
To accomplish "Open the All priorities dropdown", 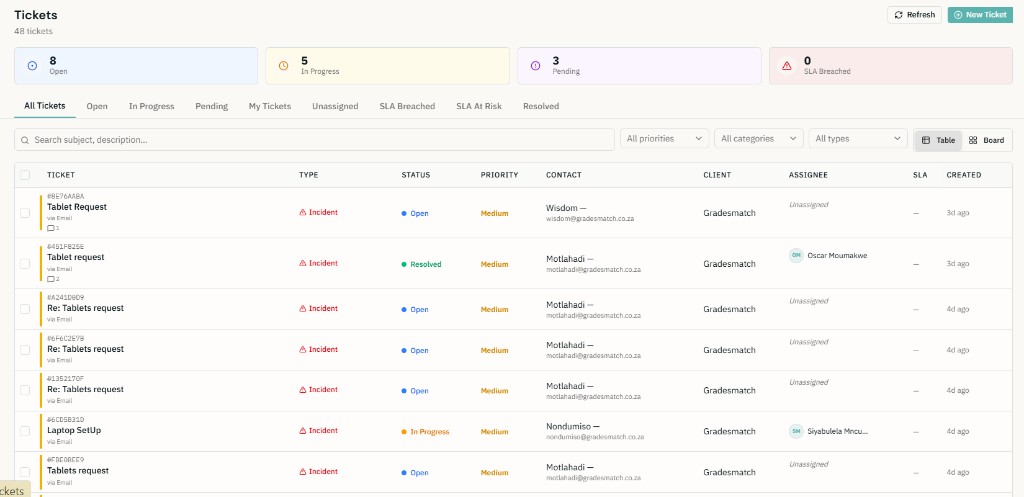I will pyautogui.click(x=664, y=138).
